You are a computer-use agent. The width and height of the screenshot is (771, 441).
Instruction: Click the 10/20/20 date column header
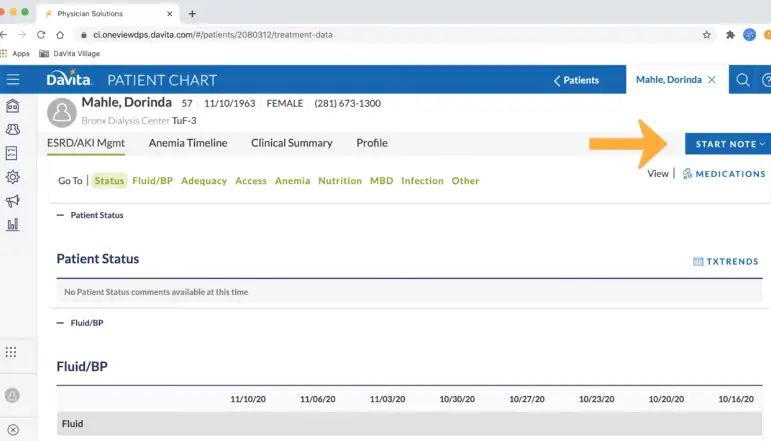click(666, 399)
